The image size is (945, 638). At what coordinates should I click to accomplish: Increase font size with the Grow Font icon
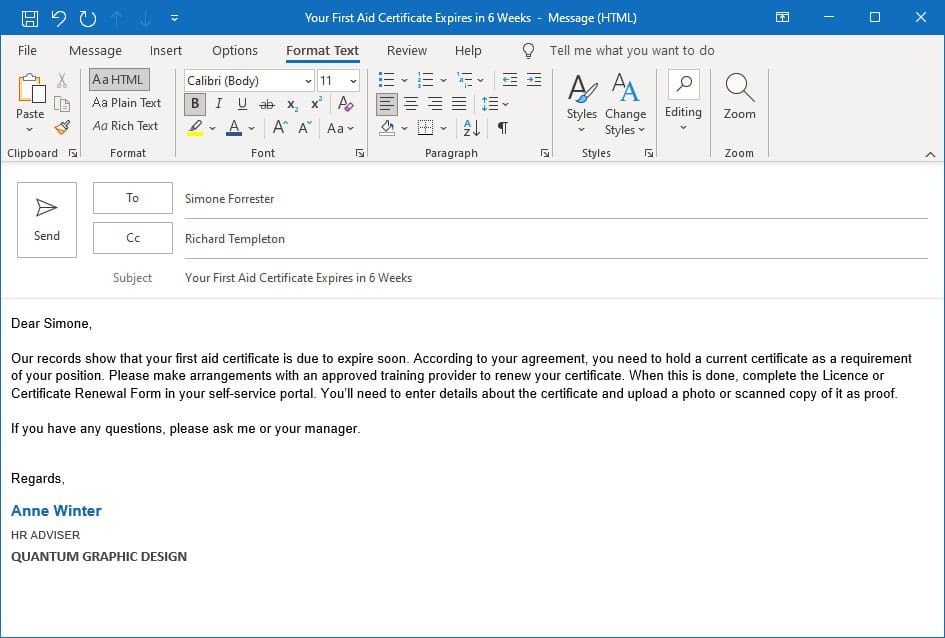click(x=280, y=128)
